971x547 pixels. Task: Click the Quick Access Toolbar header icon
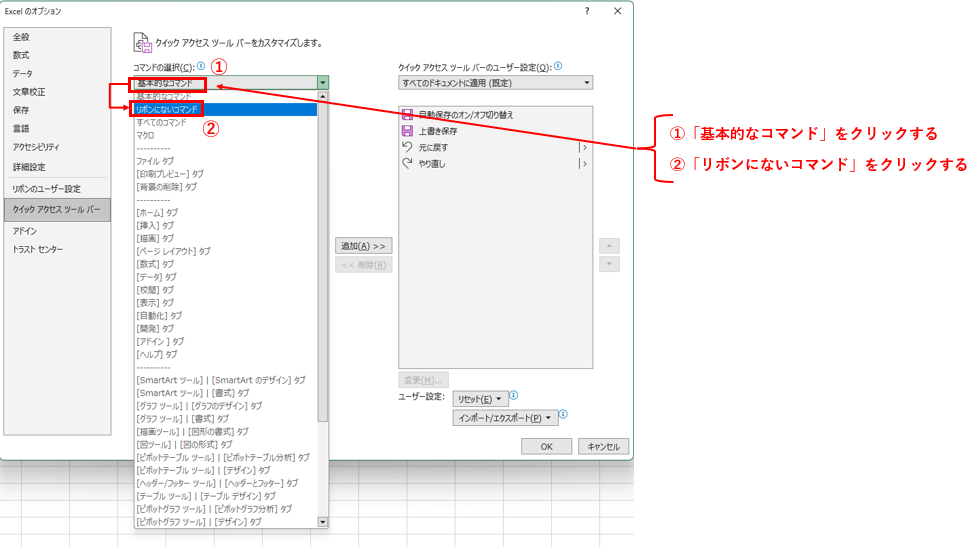(142, 43)
